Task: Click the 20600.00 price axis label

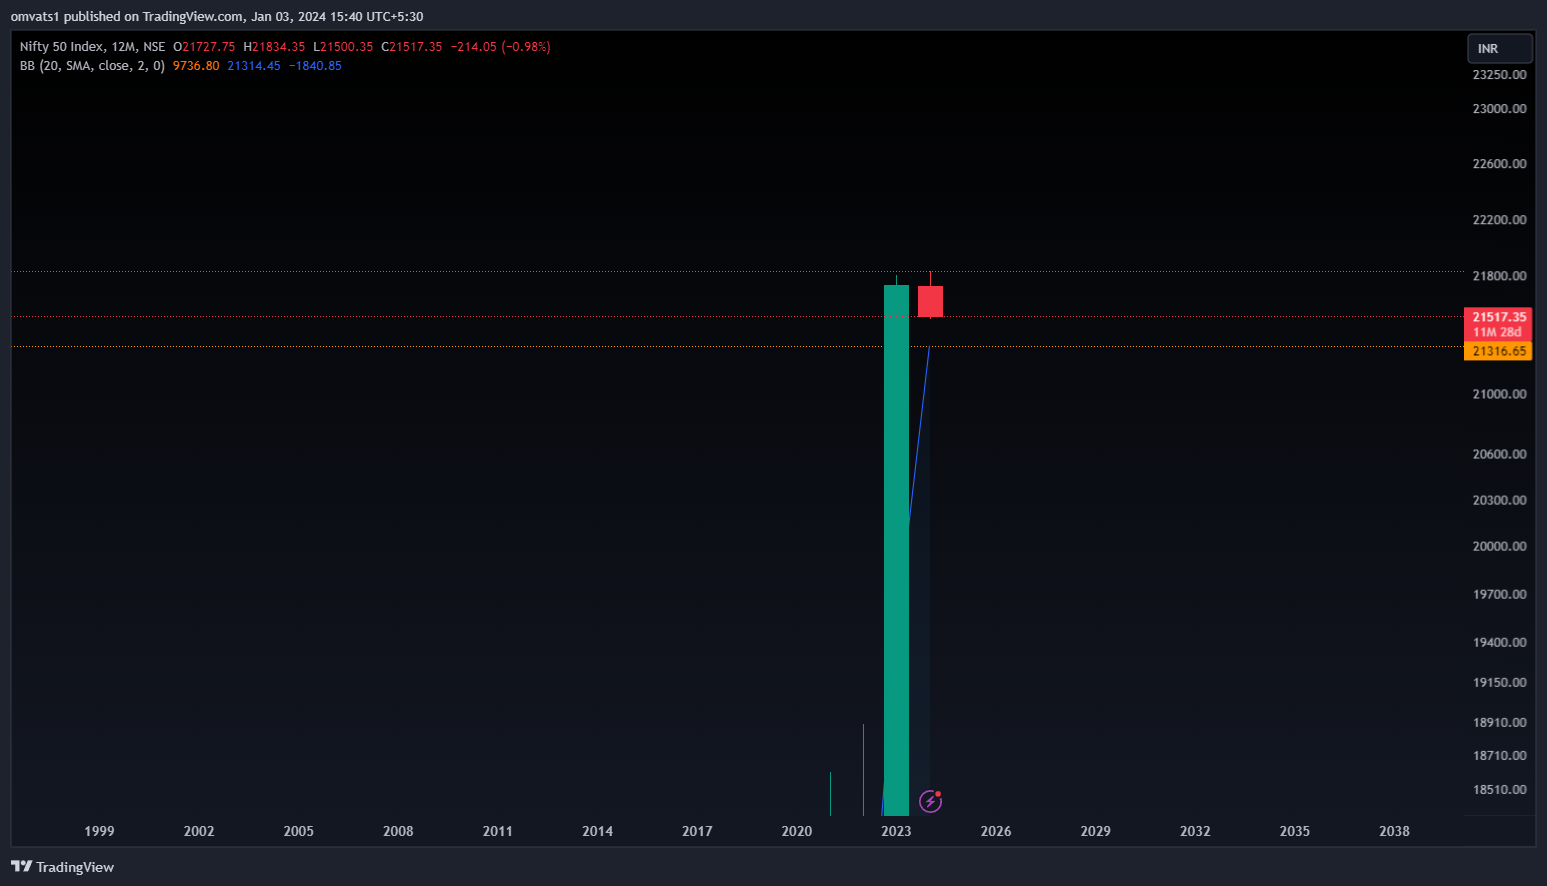Action: click(x=1499, y=454)
